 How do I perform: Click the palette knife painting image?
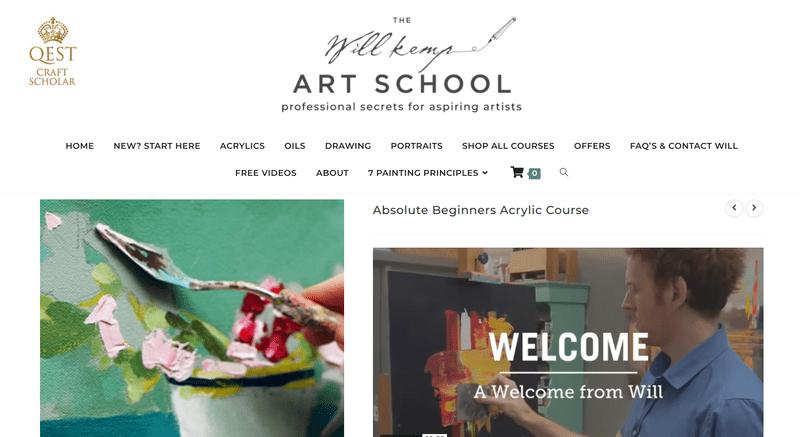point(192,318)
